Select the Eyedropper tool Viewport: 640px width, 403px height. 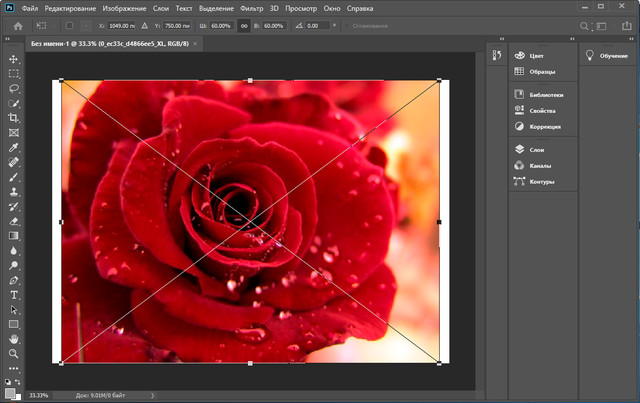(14, 147)
